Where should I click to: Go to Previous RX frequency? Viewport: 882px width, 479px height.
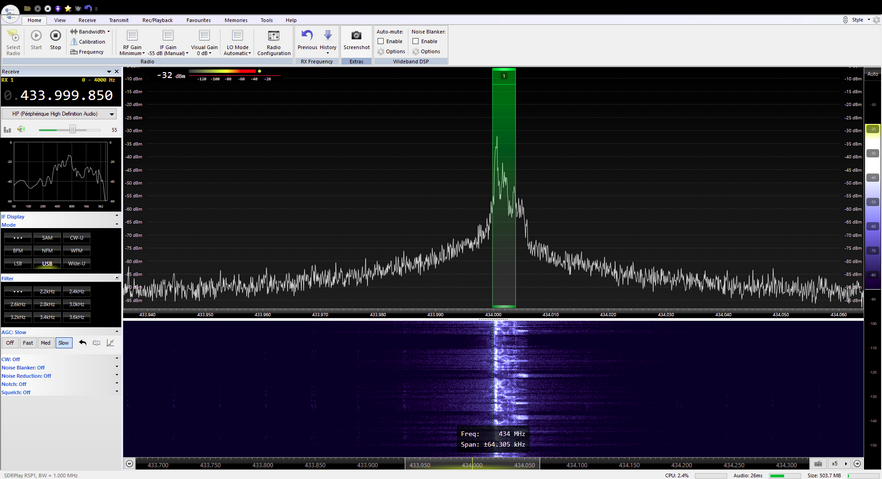pyautogui.click(x=307, y=40)
